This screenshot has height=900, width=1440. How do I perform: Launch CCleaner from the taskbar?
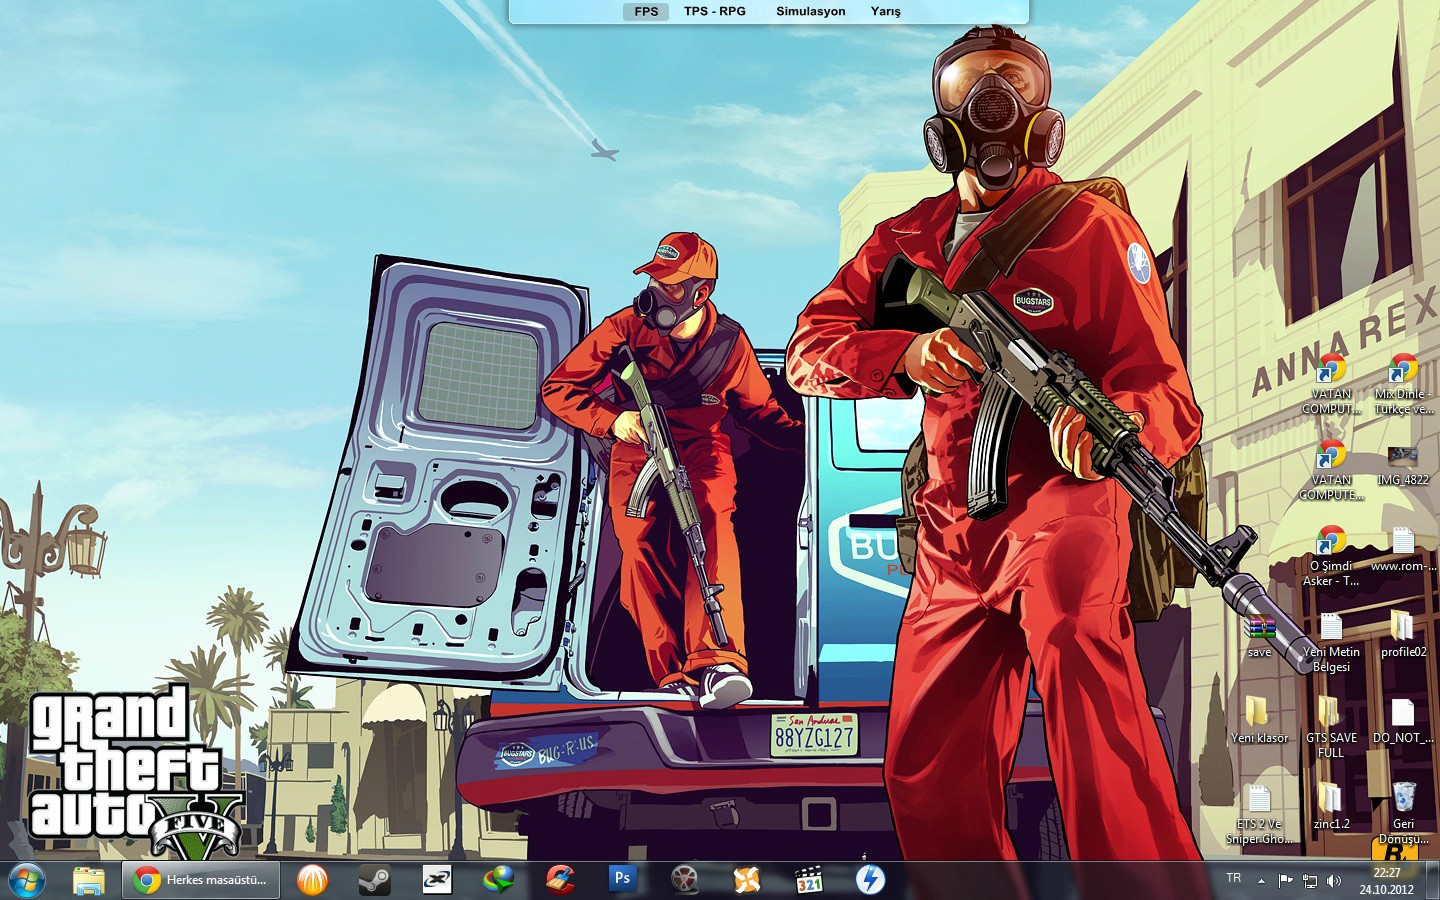pyautogui.click(x=560, y=881)
